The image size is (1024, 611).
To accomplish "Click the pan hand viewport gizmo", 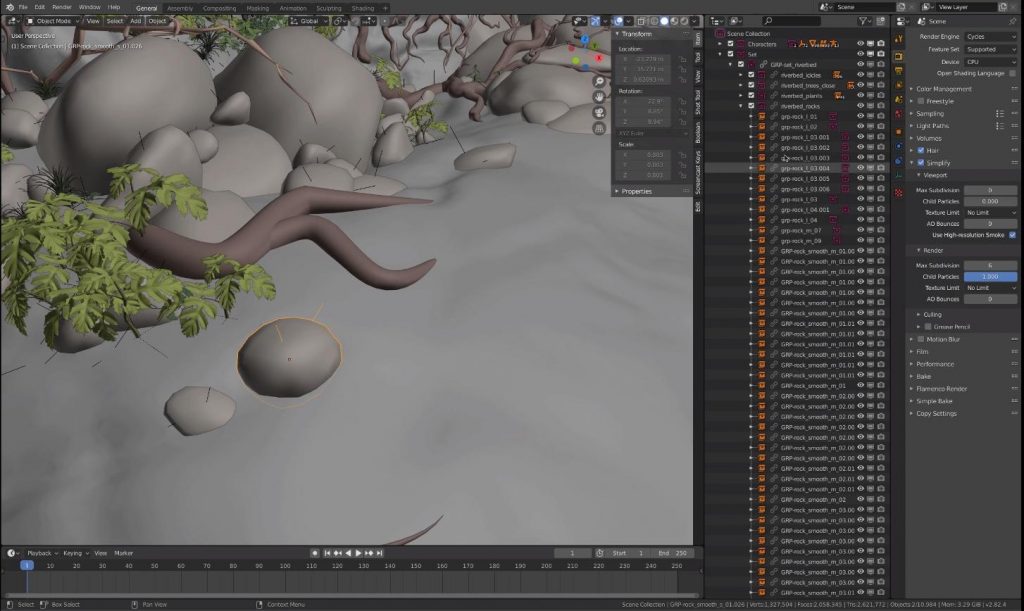I will 599,97.
